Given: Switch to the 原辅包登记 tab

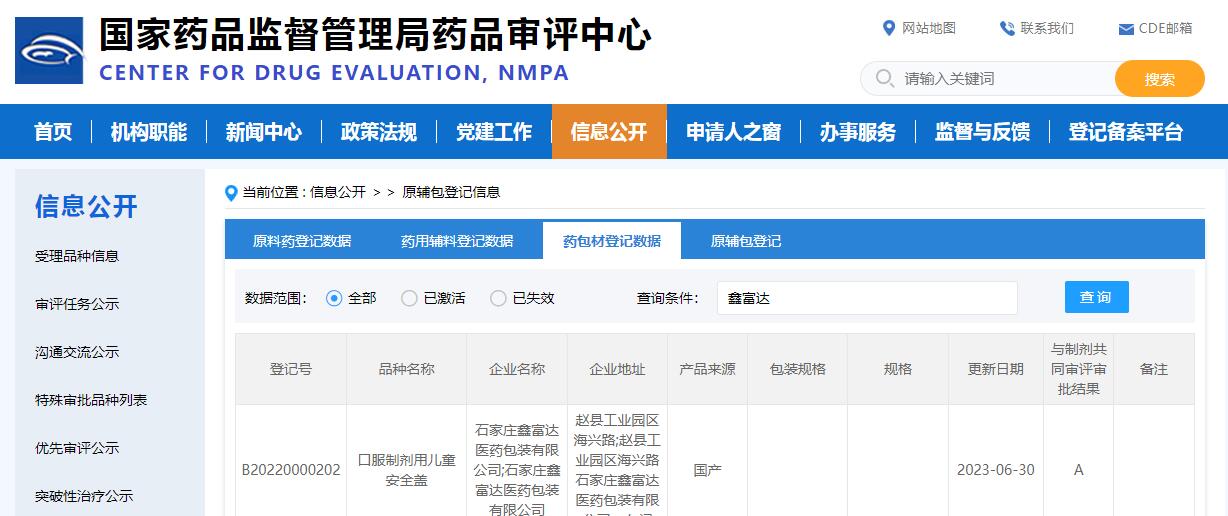Looking at the screenshot, I should point(746,241).
